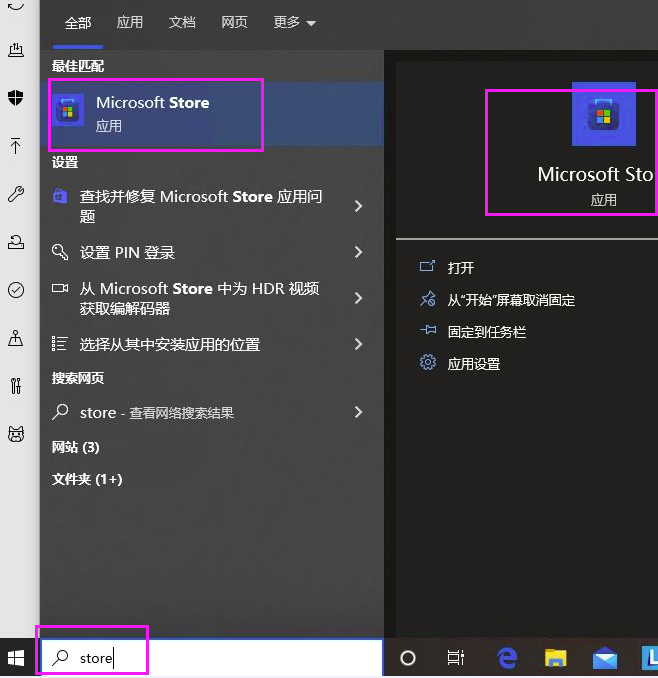Click the tools icon in left sidebar
Screen dimensions: 658x678
16,386
